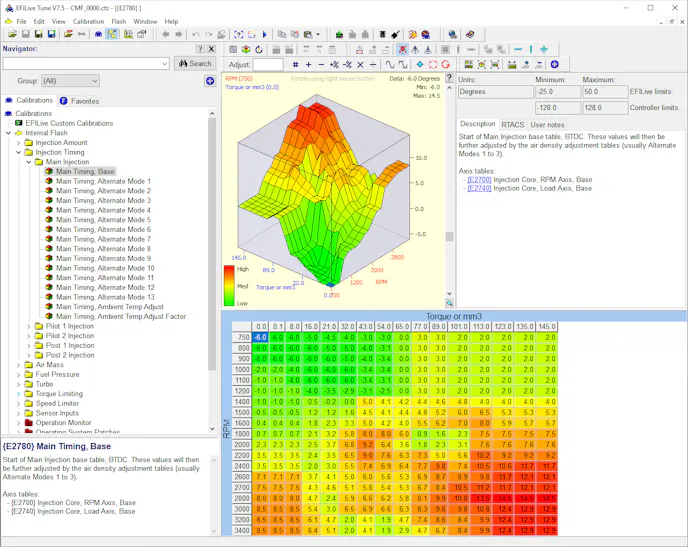
Task: Click the multiply adjust icon
Action: tap(360, 64)
